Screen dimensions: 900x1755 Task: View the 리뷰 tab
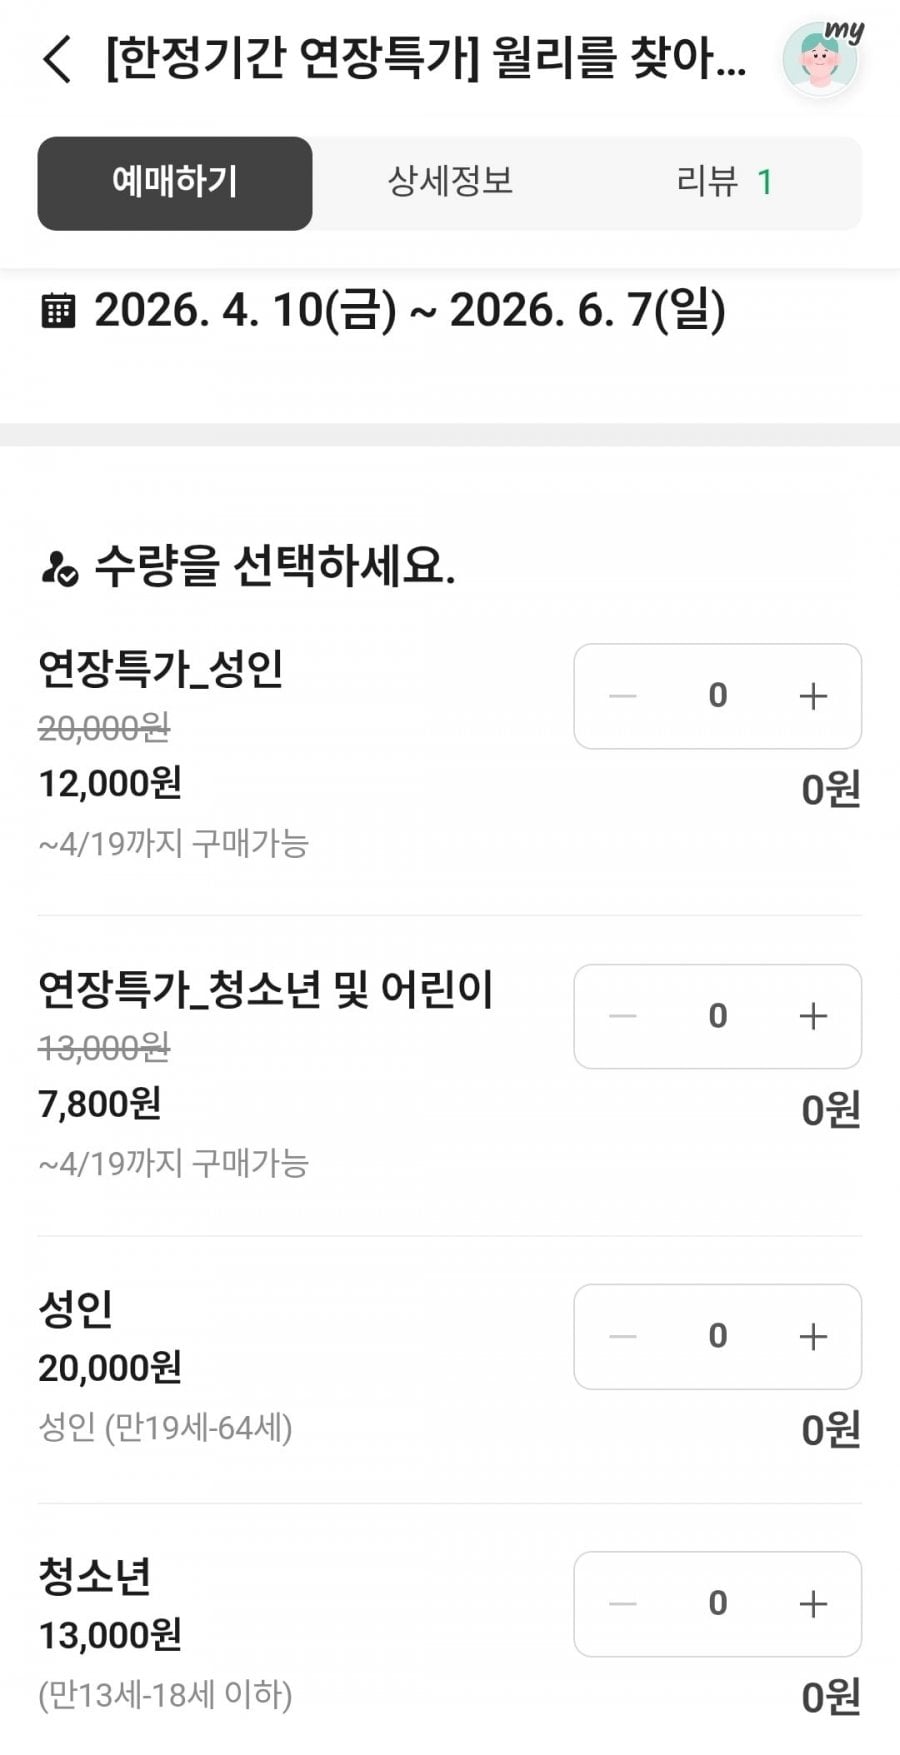[724, 183]
